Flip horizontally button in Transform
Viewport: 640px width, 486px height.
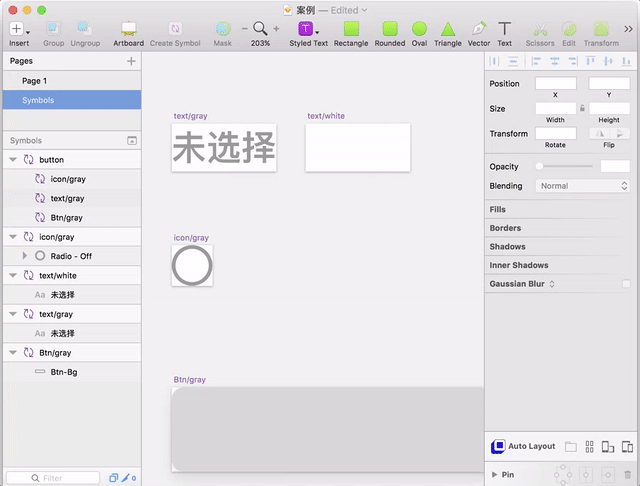tap(599, 133)
